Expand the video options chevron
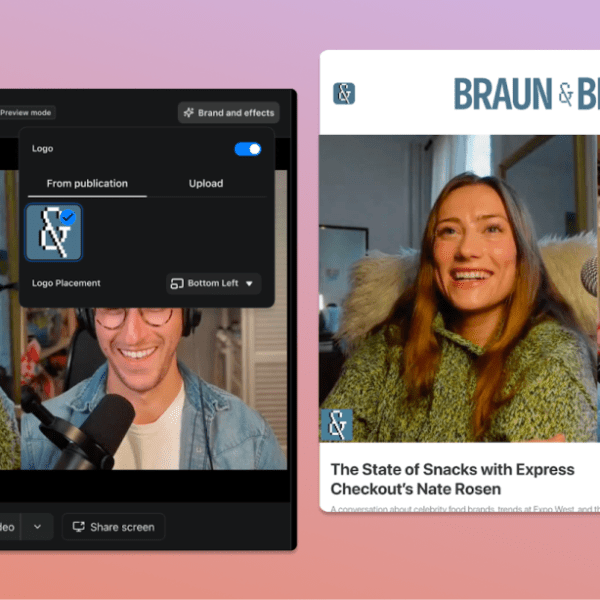The width and height of the screenshot is (600, 600). tap(37, 527)
